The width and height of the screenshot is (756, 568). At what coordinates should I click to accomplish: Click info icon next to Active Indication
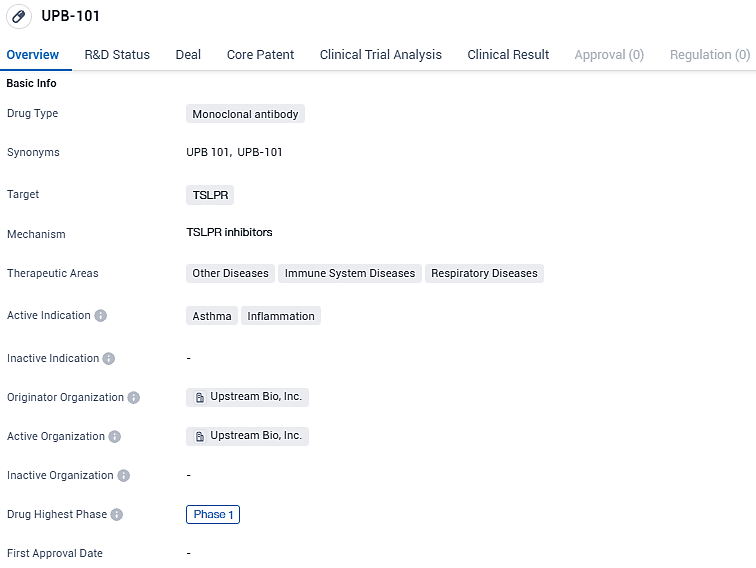tap(101, 316)
